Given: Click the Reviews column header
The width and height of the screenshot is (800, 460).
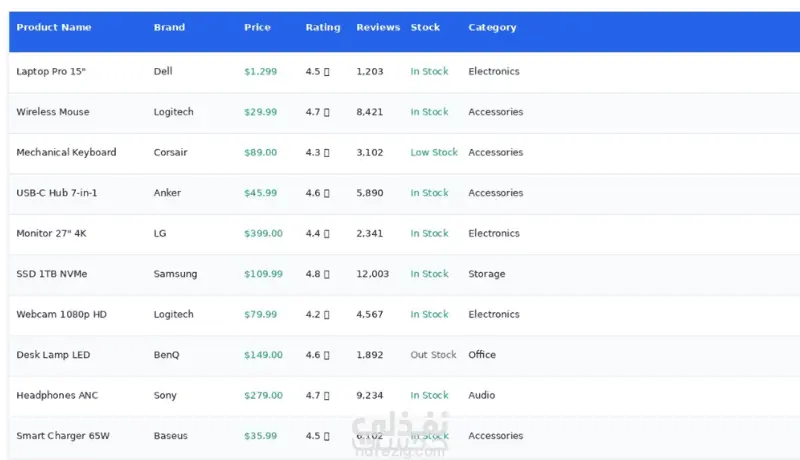Looking at the screenshot, I should click(x=378, y=28).
